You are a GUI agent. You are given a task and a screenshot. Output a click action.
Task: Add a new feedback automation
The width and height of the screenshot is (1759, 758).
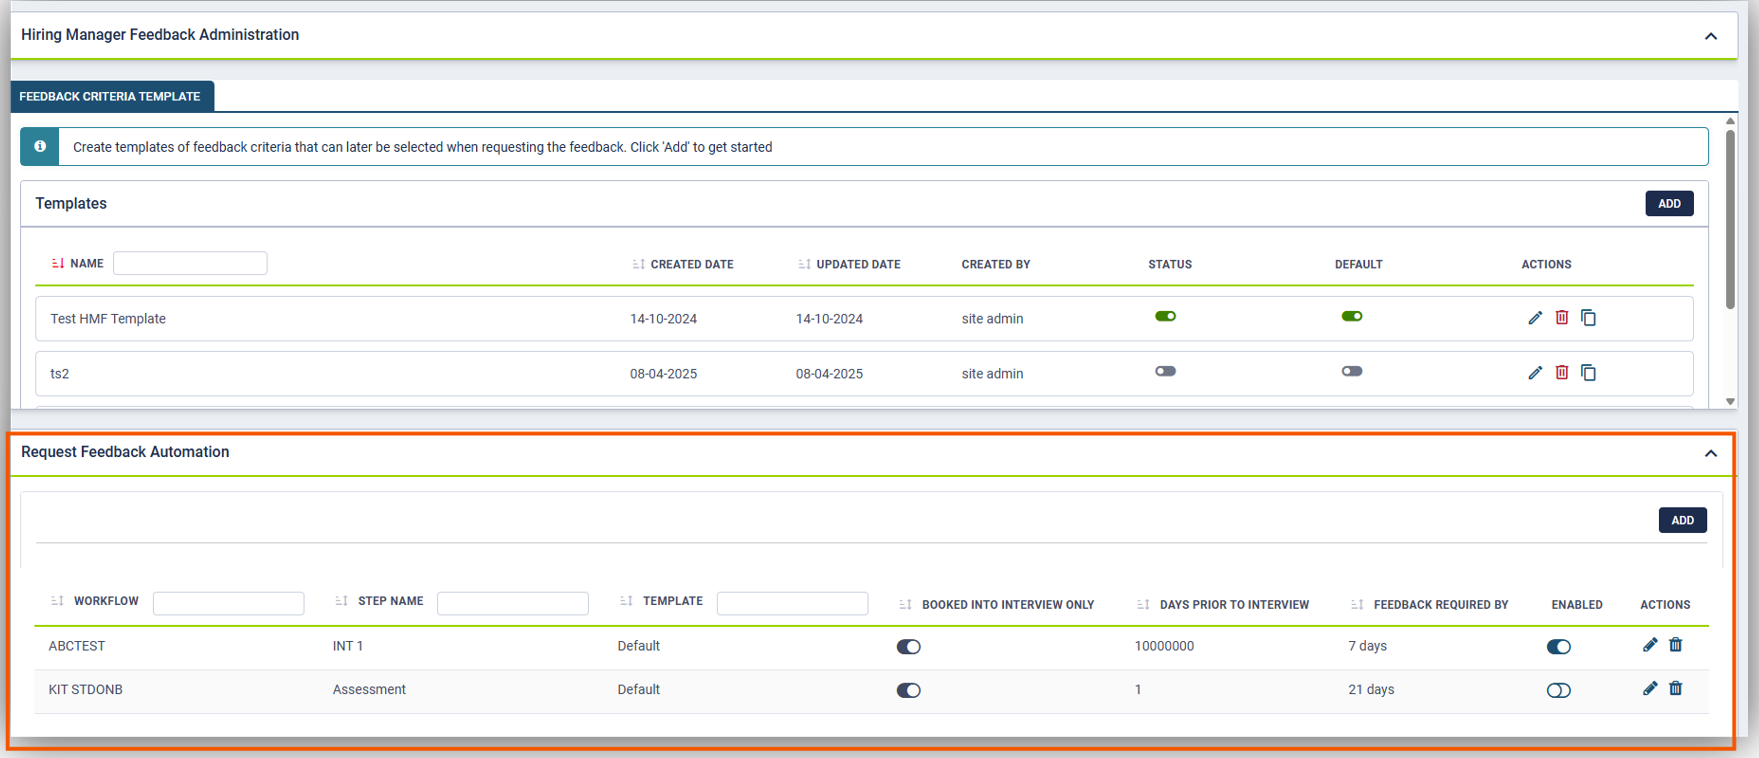1683,520
